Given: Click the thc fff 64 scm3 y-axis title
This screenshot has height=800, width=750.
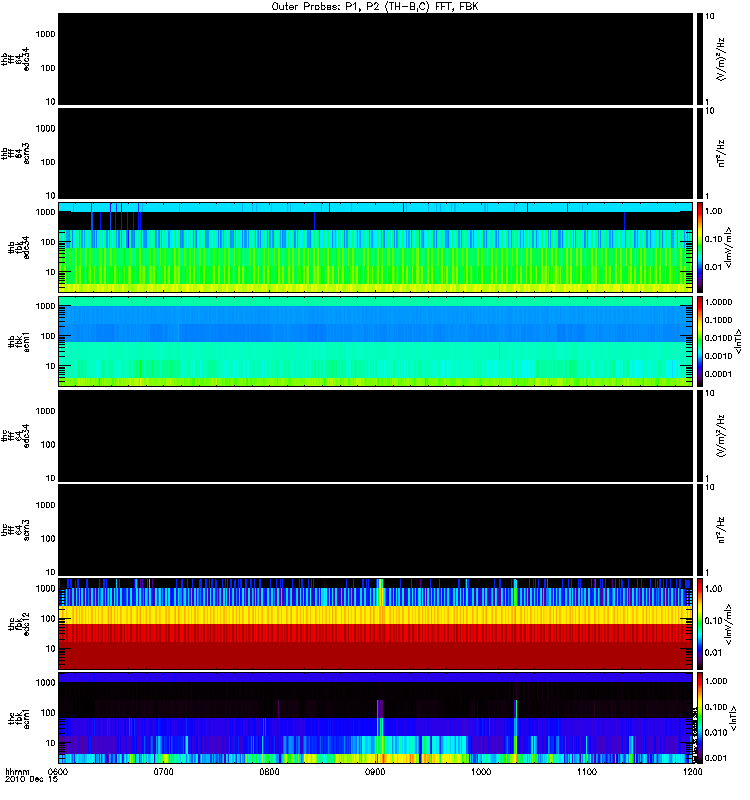Looking at the screenshot, I should 15,530.
